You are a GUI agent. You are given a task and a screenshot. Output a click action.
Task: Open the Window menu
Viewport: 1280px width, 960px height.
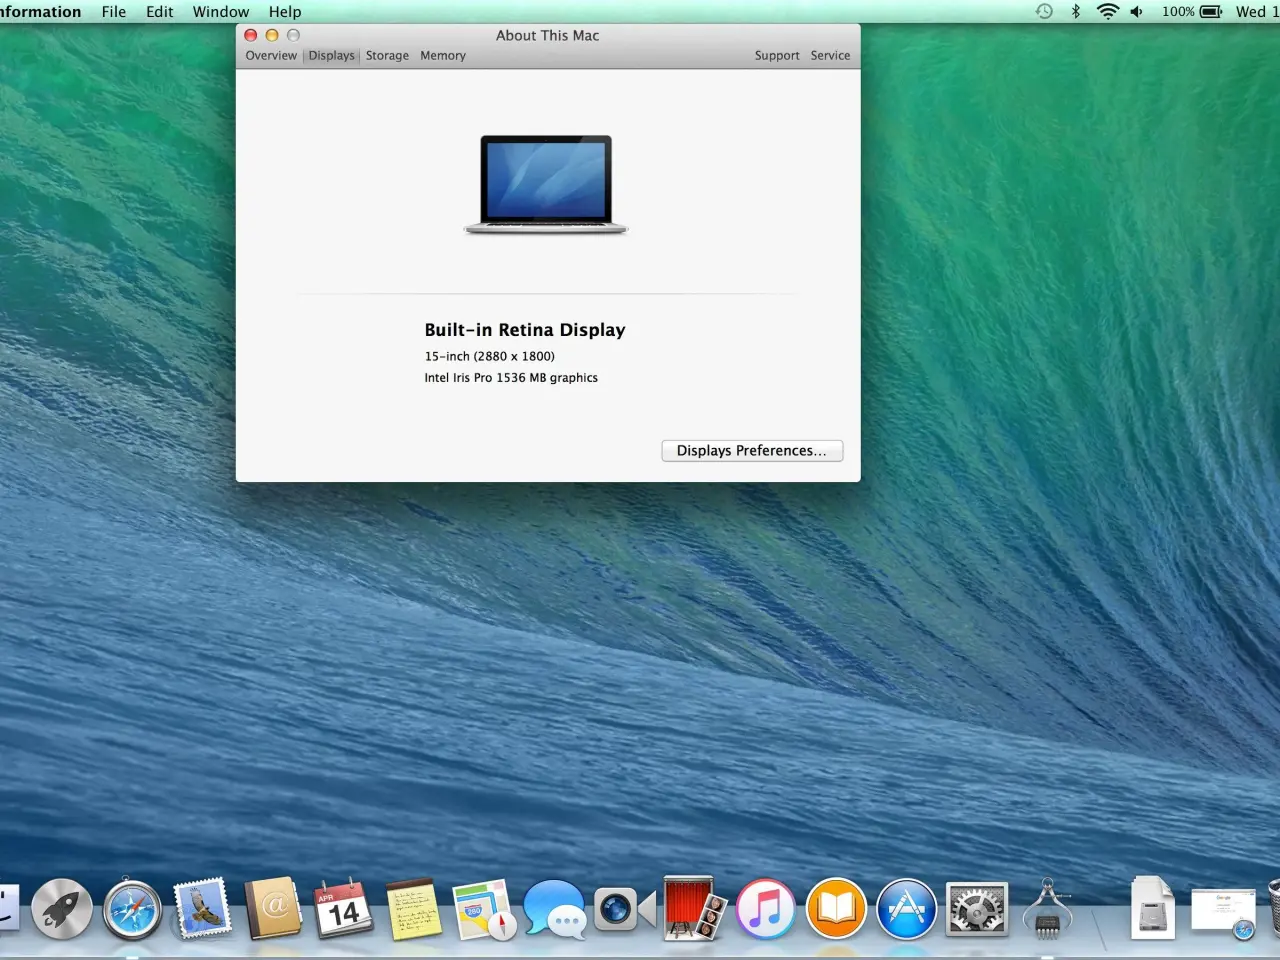(221, 12)
